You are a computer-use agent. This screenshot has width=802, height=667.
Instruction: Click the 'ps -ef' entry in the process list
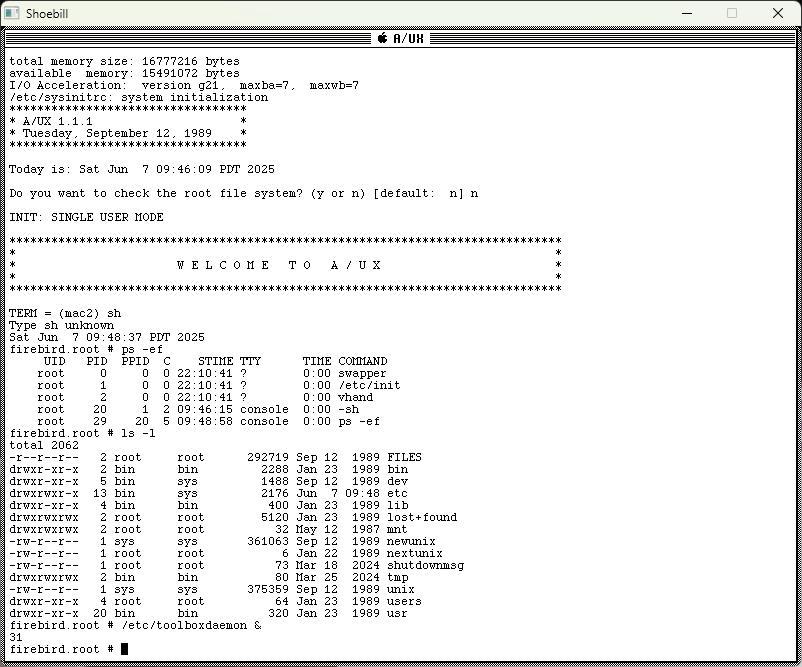click(x=359, y=421)
